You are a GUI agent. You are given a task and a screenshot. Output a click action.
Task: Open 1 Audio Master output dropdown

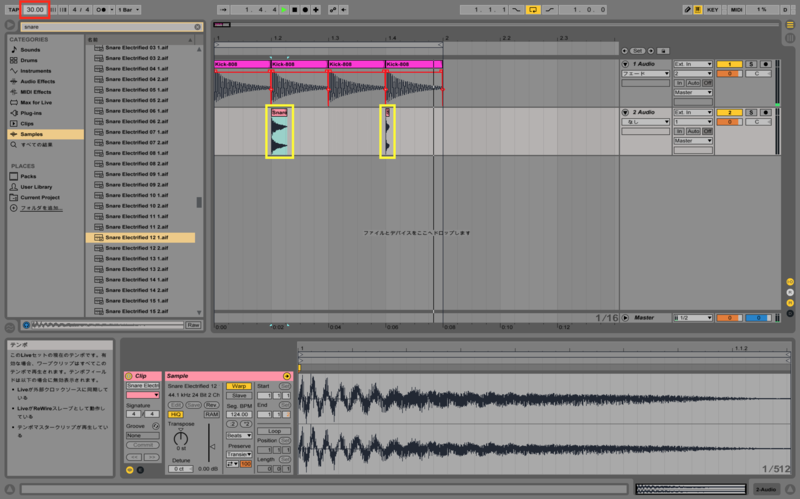pyautogui.click(x=692, y=92)
